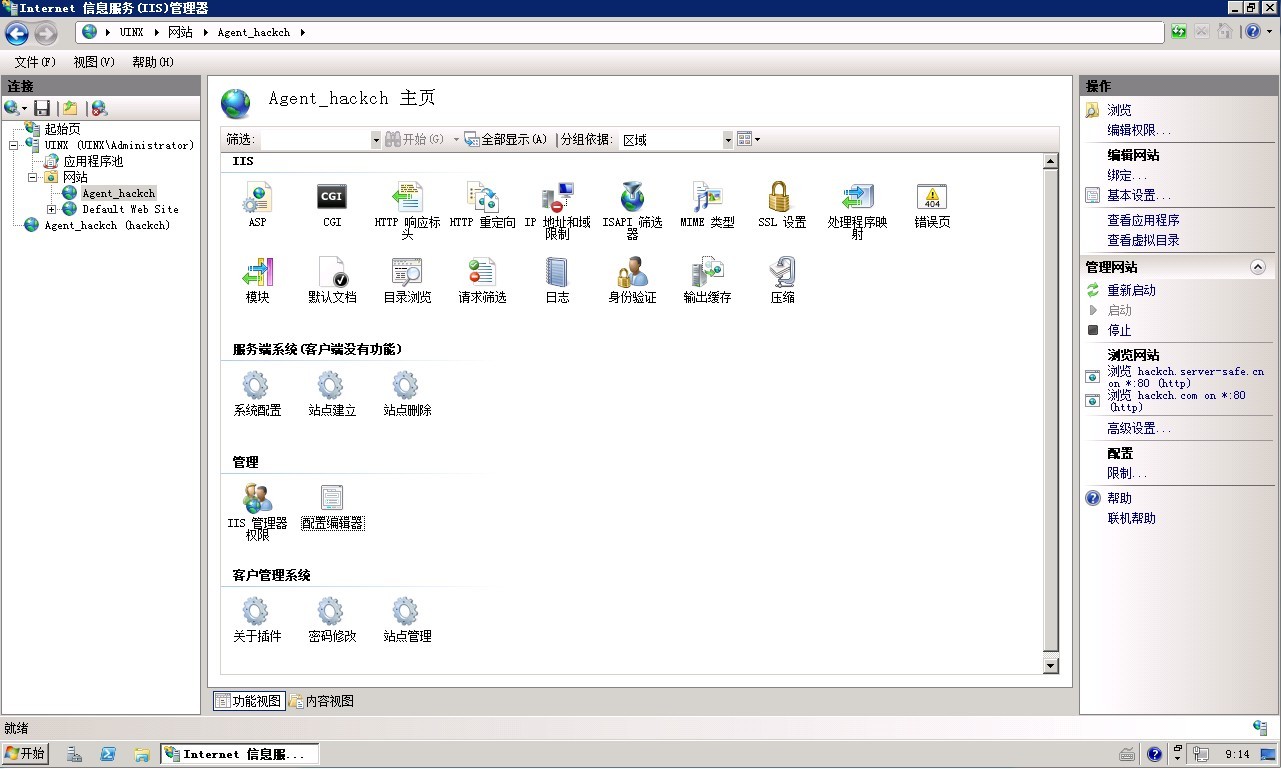Switch to 功能视图 tab

(x=249, y=701)
